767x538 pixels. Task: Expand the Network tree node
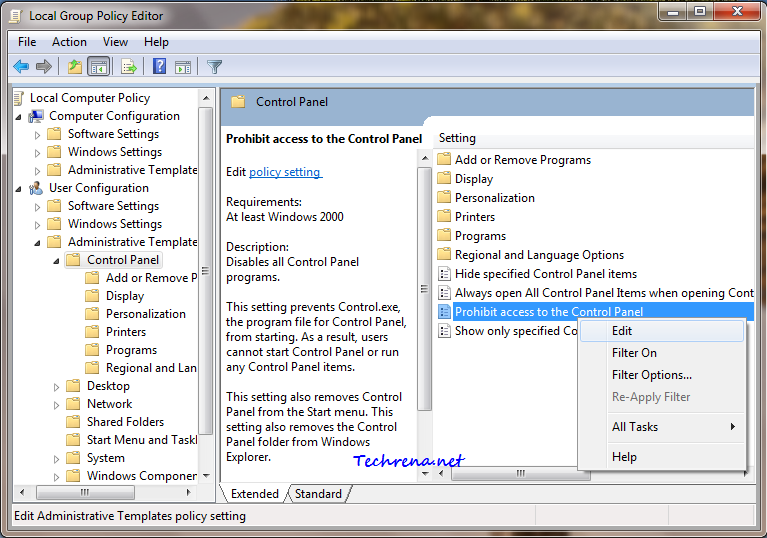[57, 405]
